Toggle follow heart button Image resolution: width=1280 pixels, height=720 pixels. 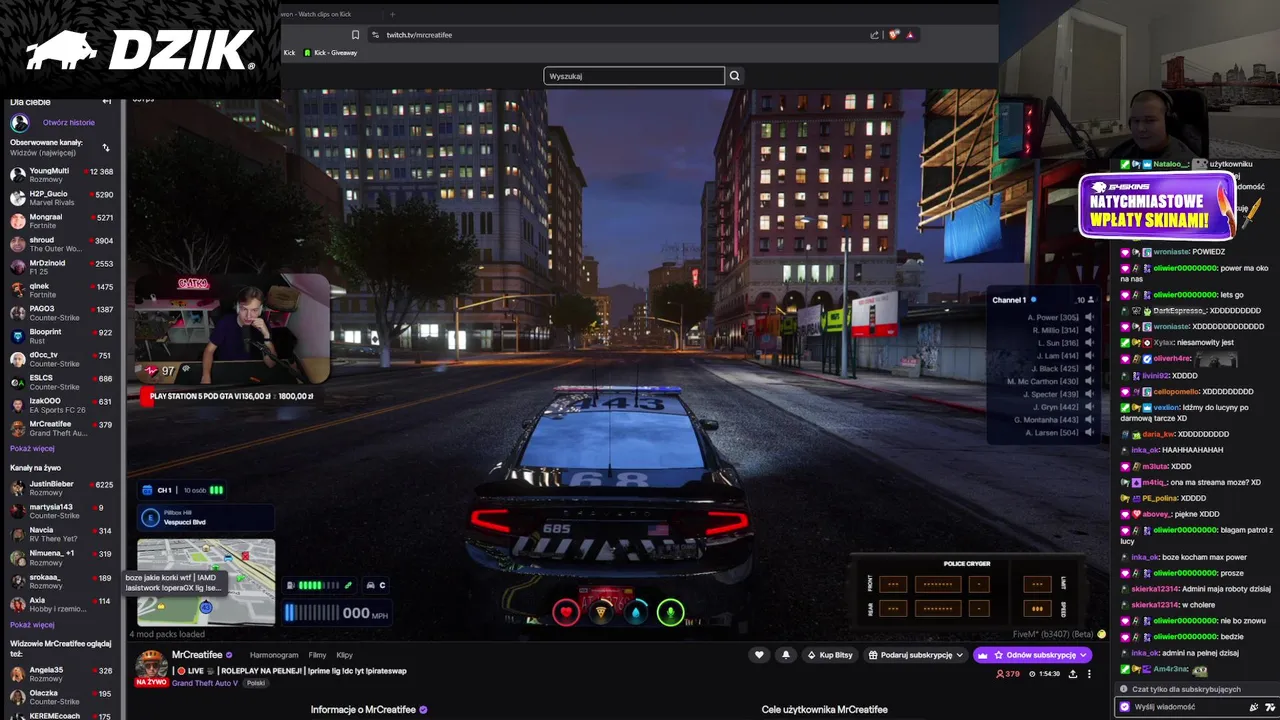pyautogui.click(x=759, y=655)
